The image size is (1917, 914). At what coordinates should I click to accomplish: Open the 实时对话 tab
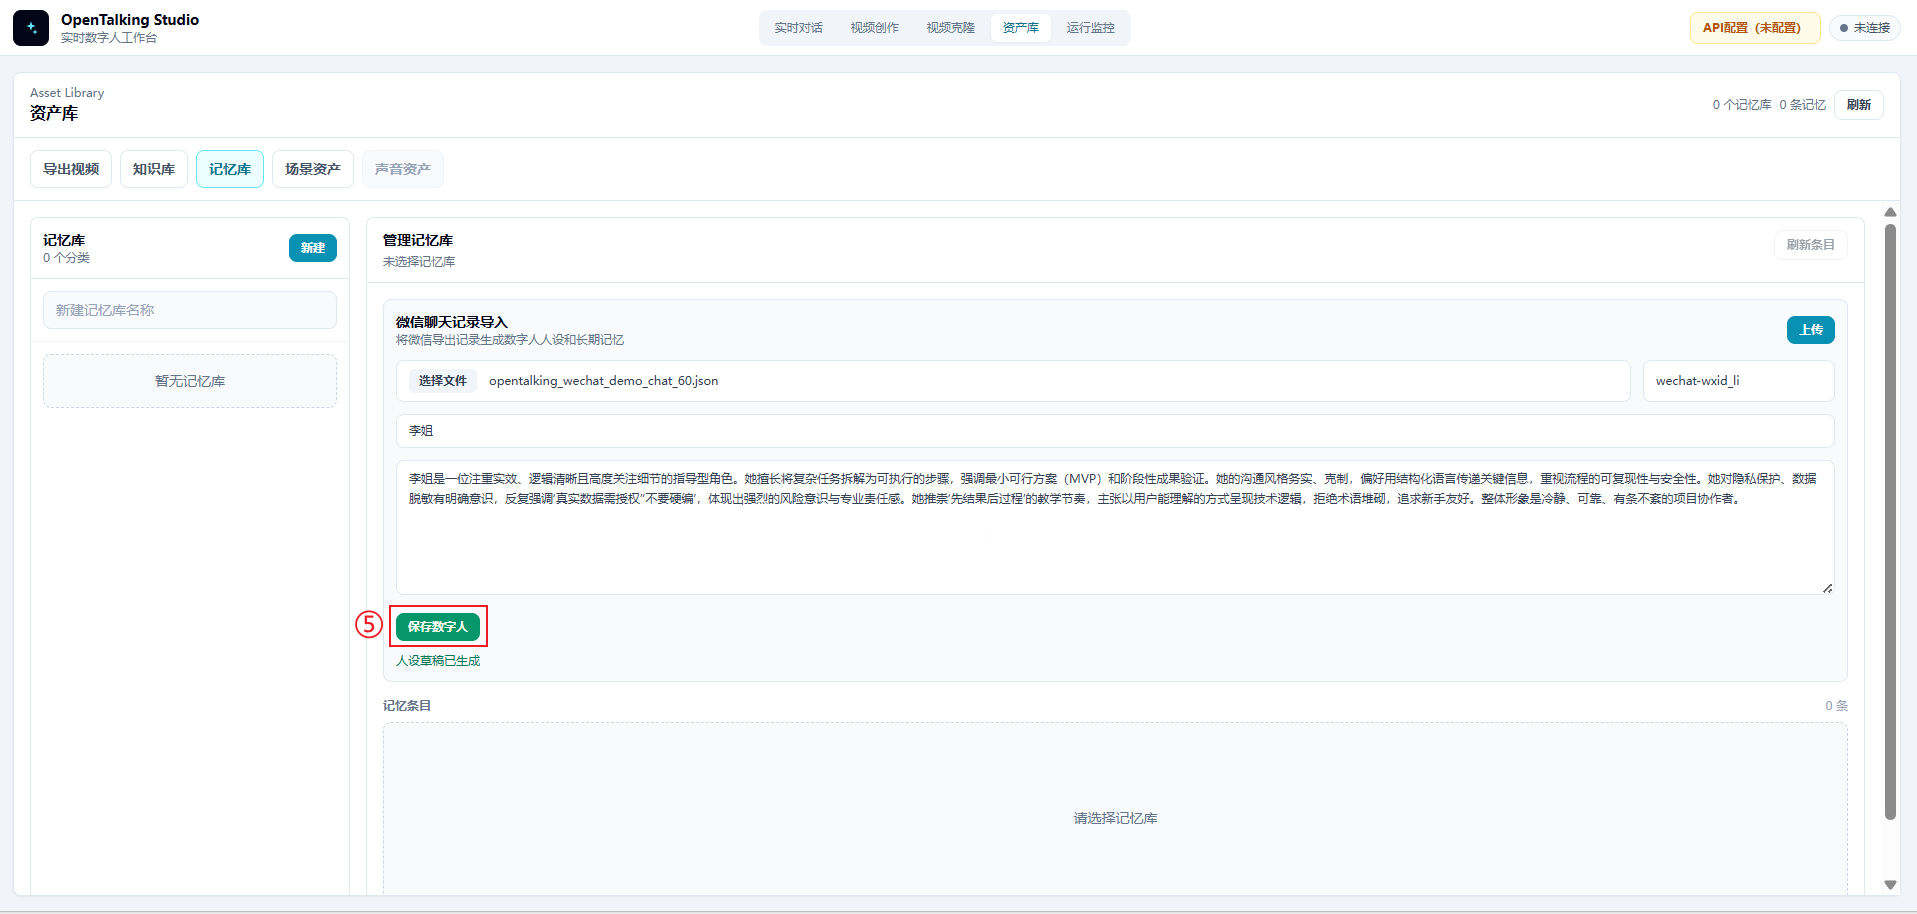(798, 28)
